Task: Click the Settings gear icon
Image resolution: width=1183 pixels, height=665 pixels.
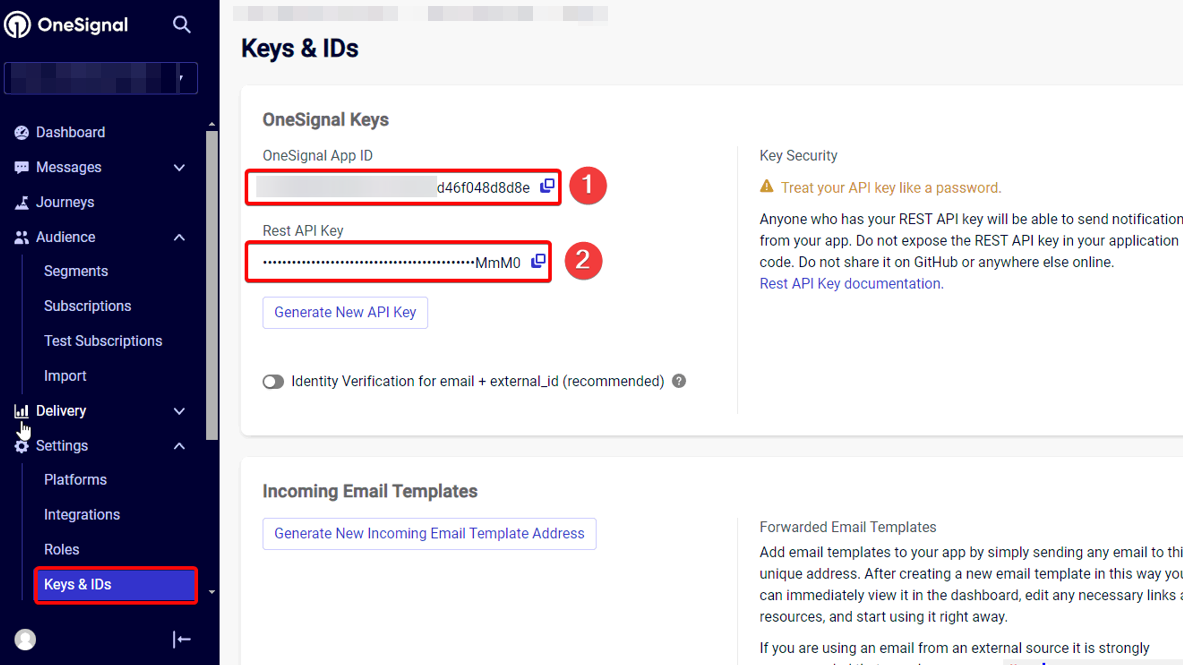Action: (x=21, y=446)
